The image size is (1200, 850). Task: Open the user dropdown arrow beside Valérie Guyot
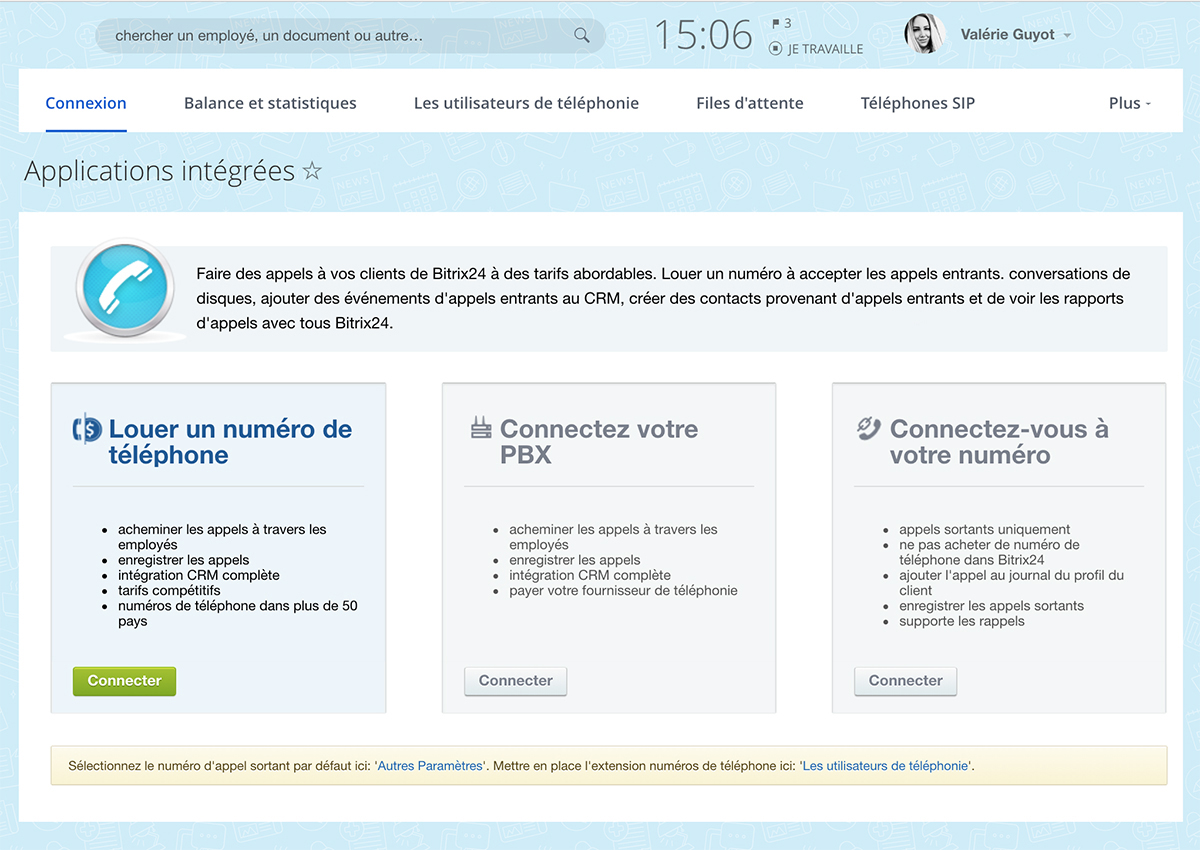click(1068, 36)
